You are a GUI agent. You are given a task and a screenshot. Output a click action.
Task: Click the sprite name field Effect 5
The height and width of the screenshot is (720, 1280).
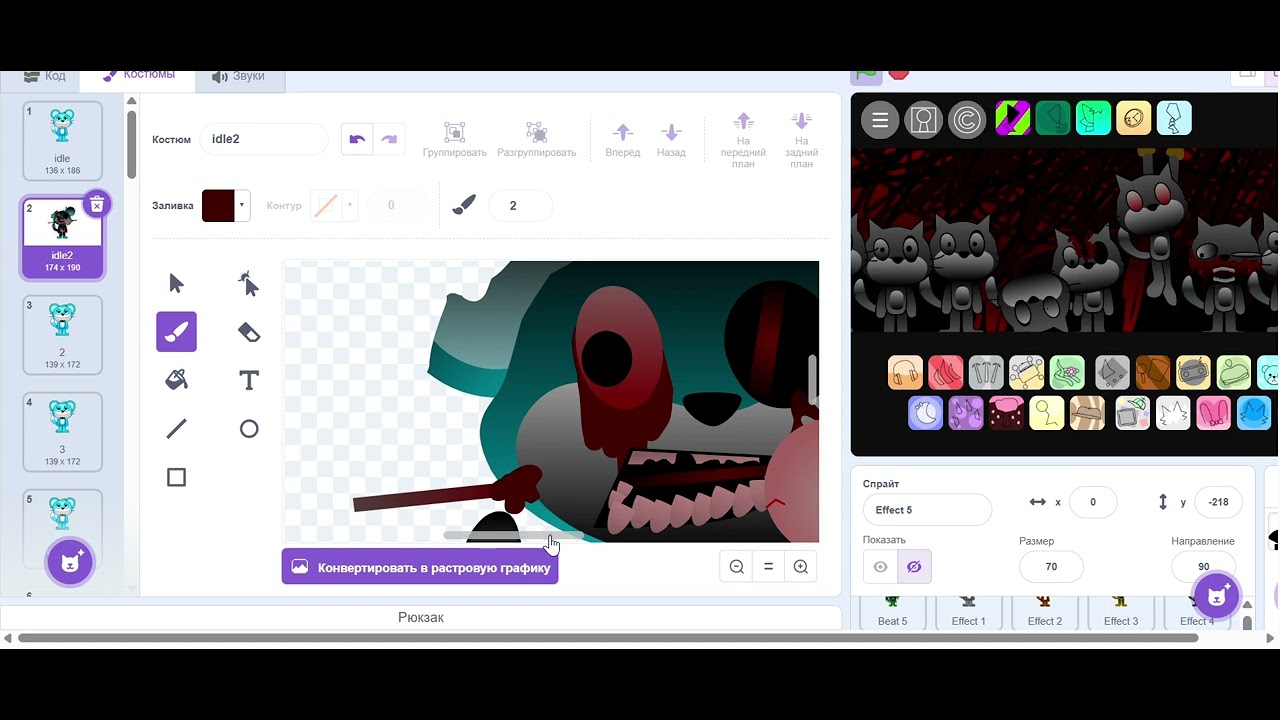(x=927, y=510)
